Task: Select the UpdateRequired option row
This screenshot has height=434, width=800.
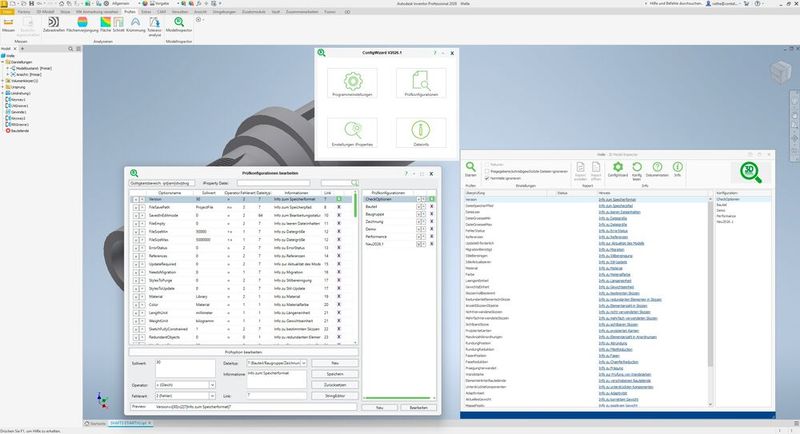Action: 240,264
